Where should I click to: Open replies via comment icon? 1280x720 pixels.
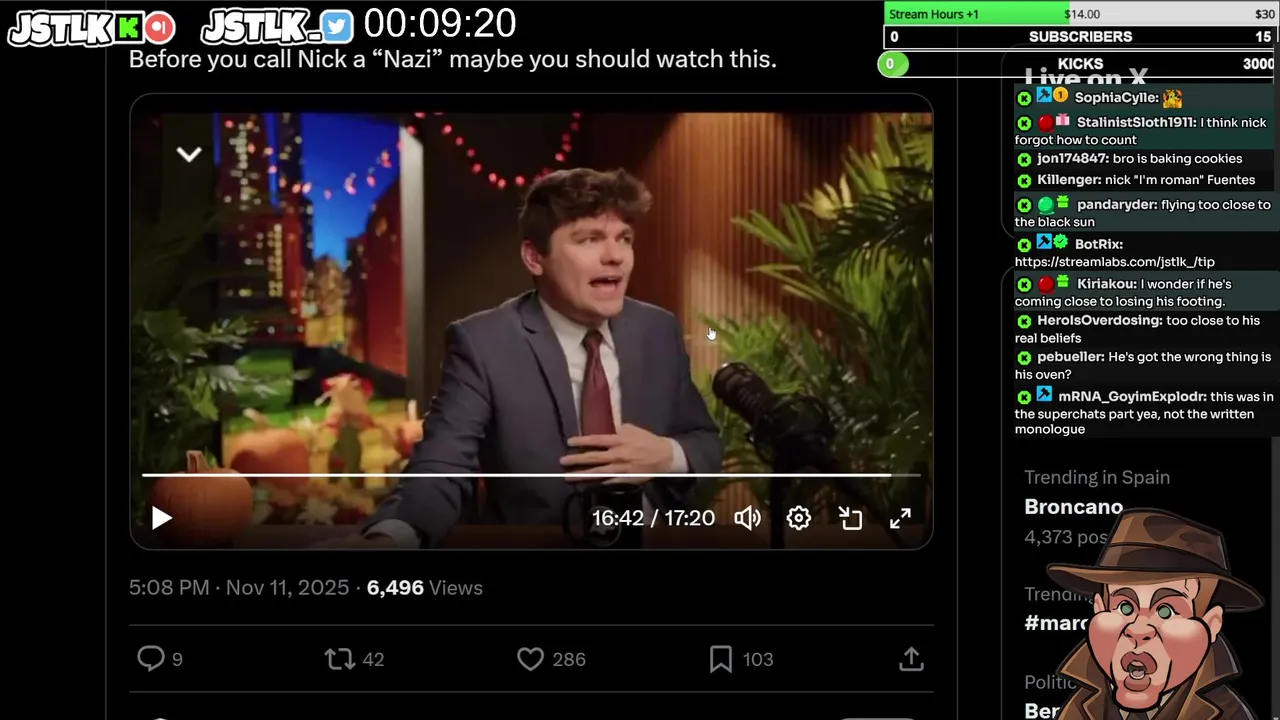[x=150, y=658]
